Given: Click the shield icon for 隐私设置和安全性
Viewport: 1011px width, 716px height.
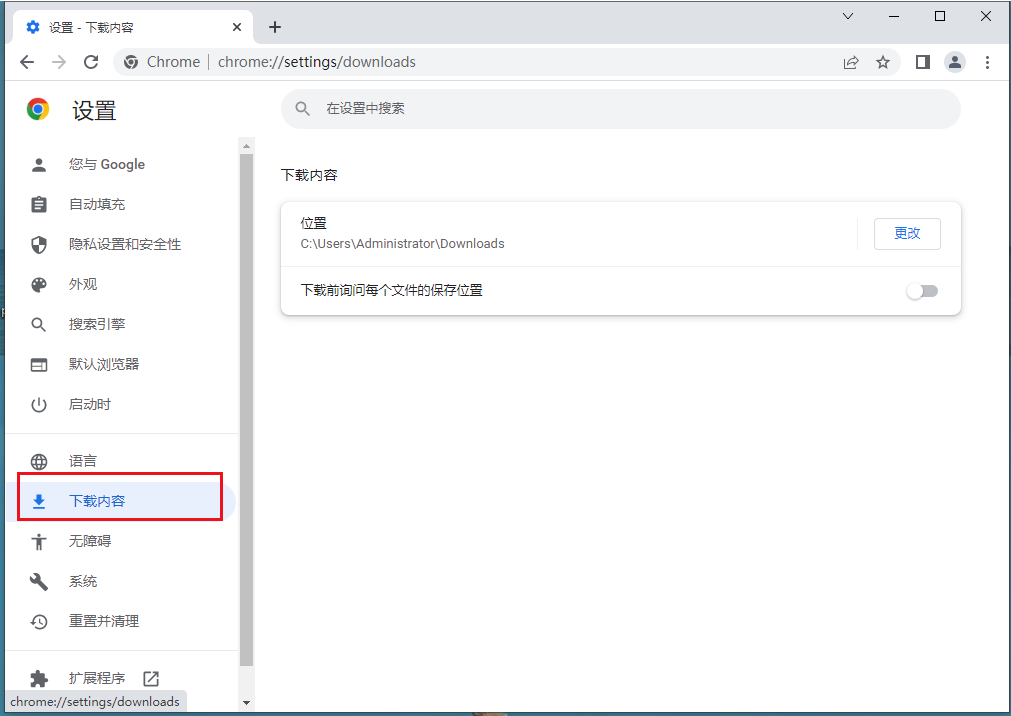Looking at the screenshot, I should (x=39, y=244).
